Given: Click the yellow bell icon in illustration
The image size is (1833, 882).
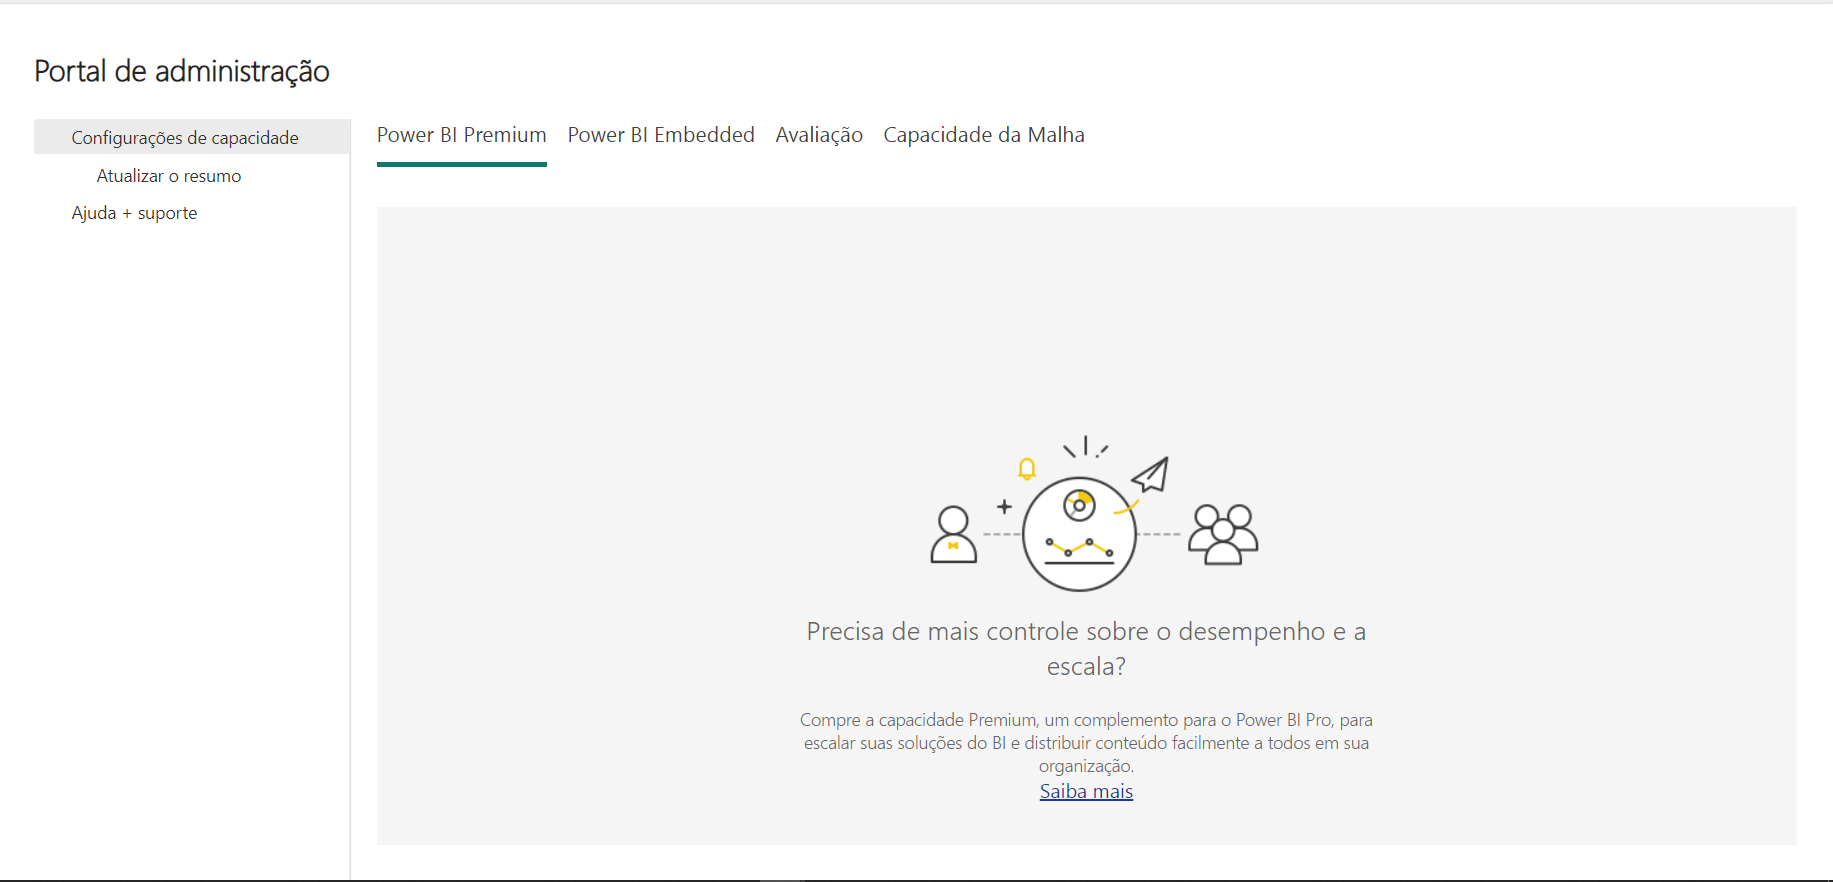Looking at the screenshot, I should pyautogui.click(x=1026, y=468).
